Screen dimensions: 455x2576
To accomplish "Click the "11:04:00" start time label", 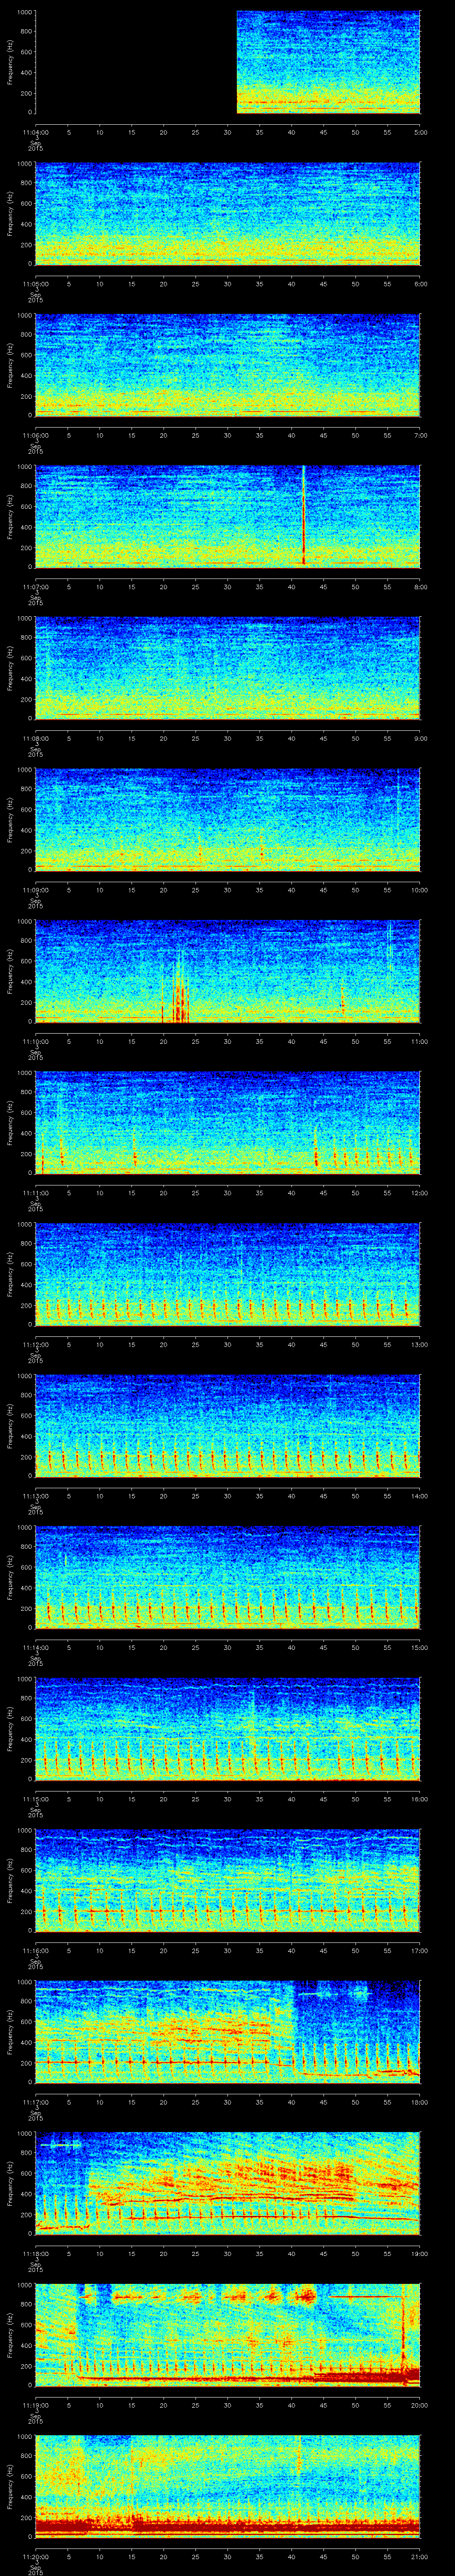I will click(35, 132).
